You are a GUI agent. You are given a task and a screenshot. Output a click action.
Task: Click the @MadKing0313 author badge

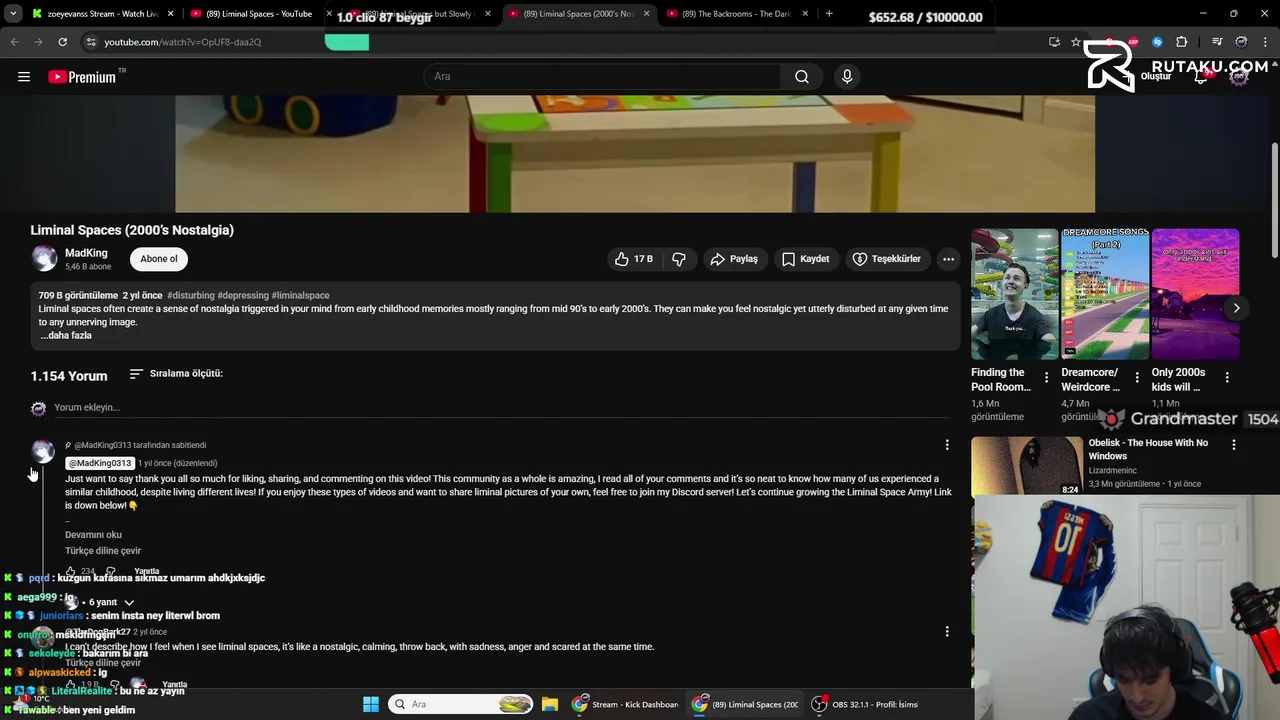coord(100,464)
